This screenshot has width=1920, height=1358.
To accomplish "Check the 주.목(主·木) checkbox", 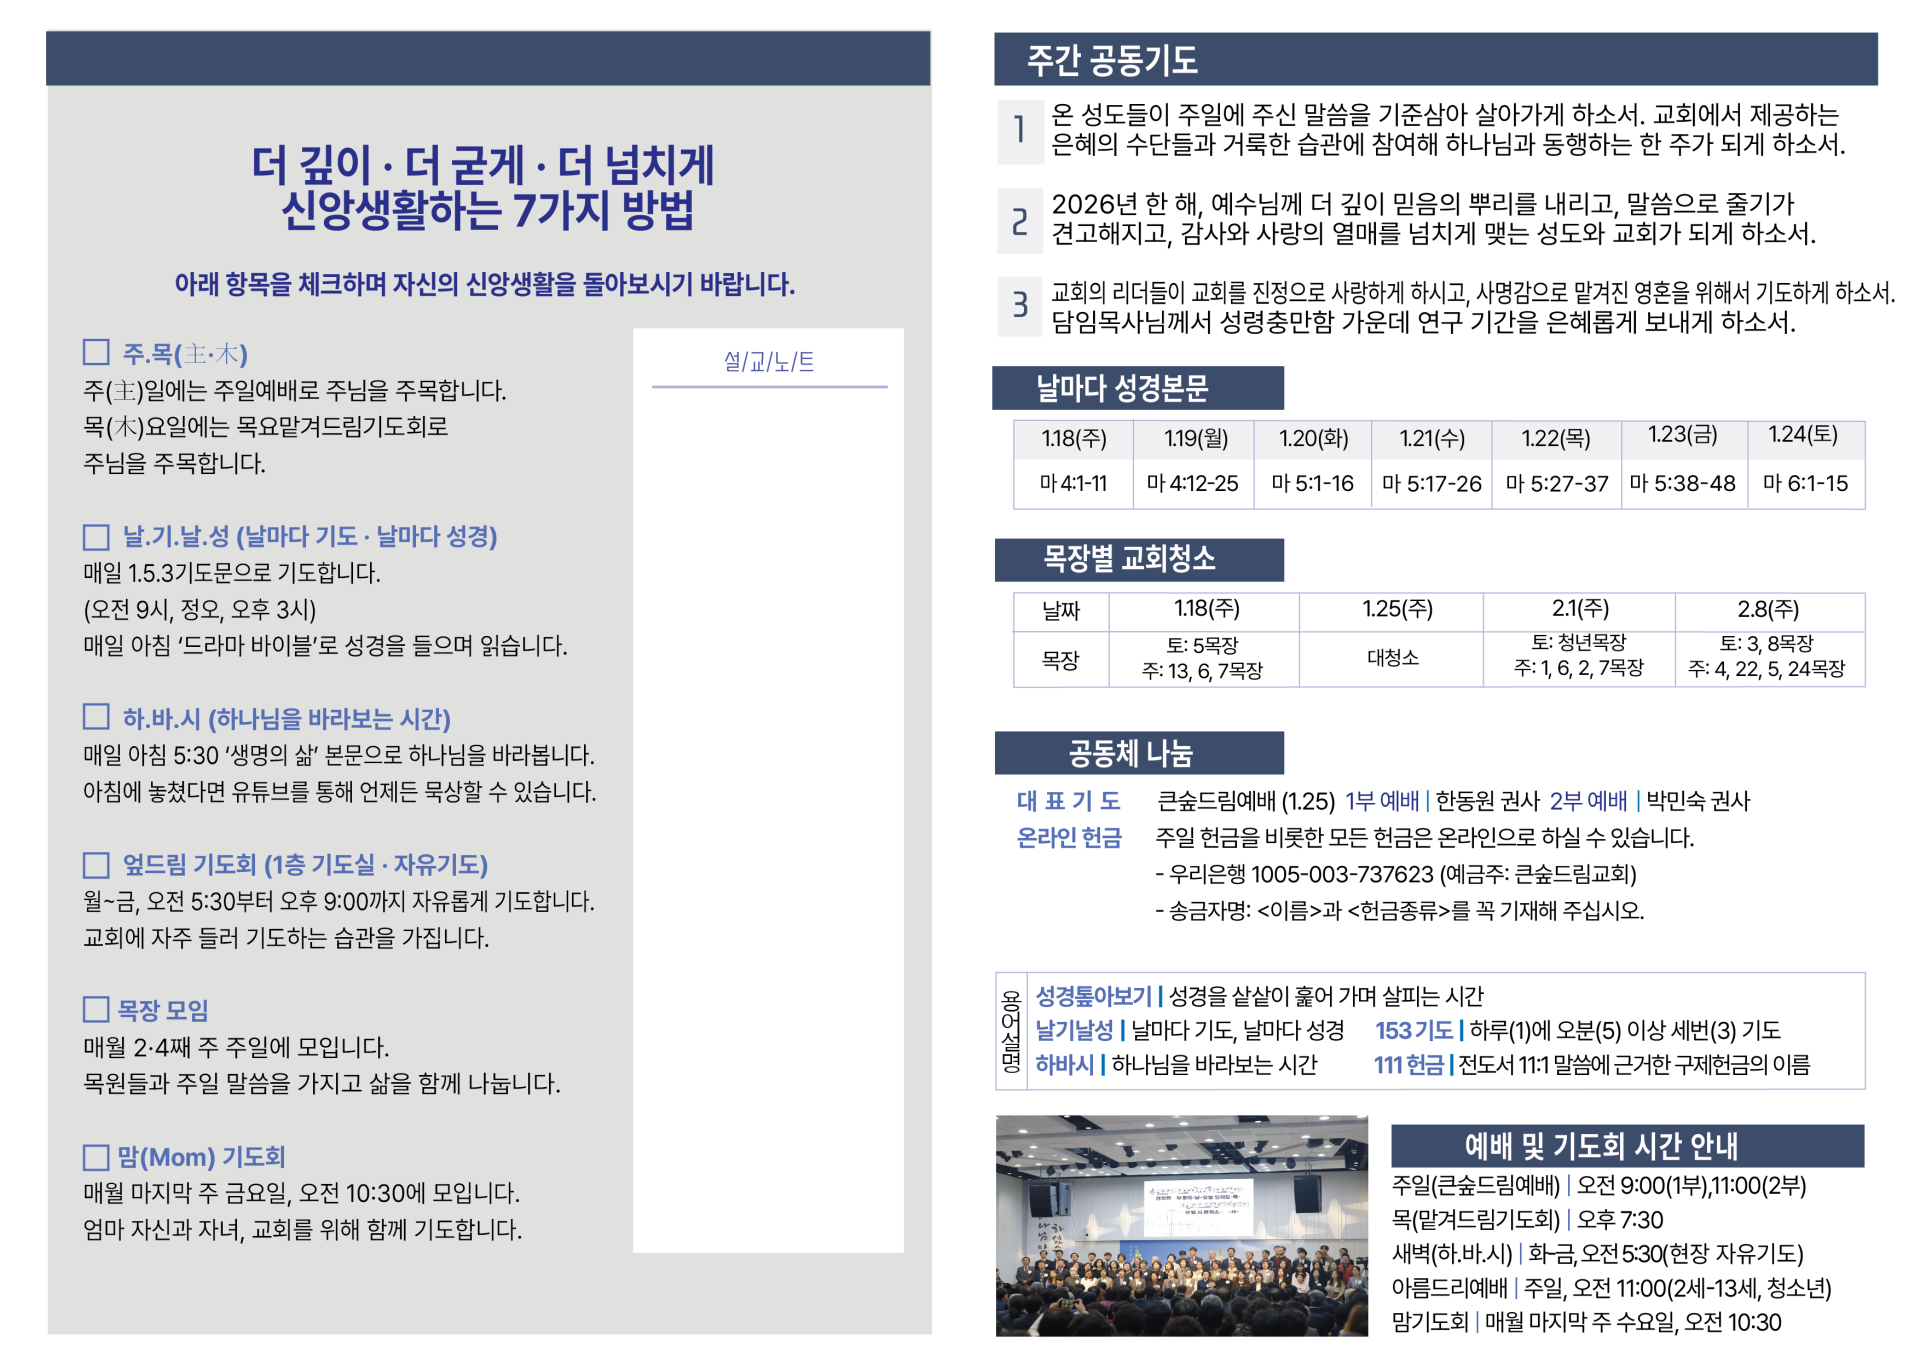I will 96,352.
